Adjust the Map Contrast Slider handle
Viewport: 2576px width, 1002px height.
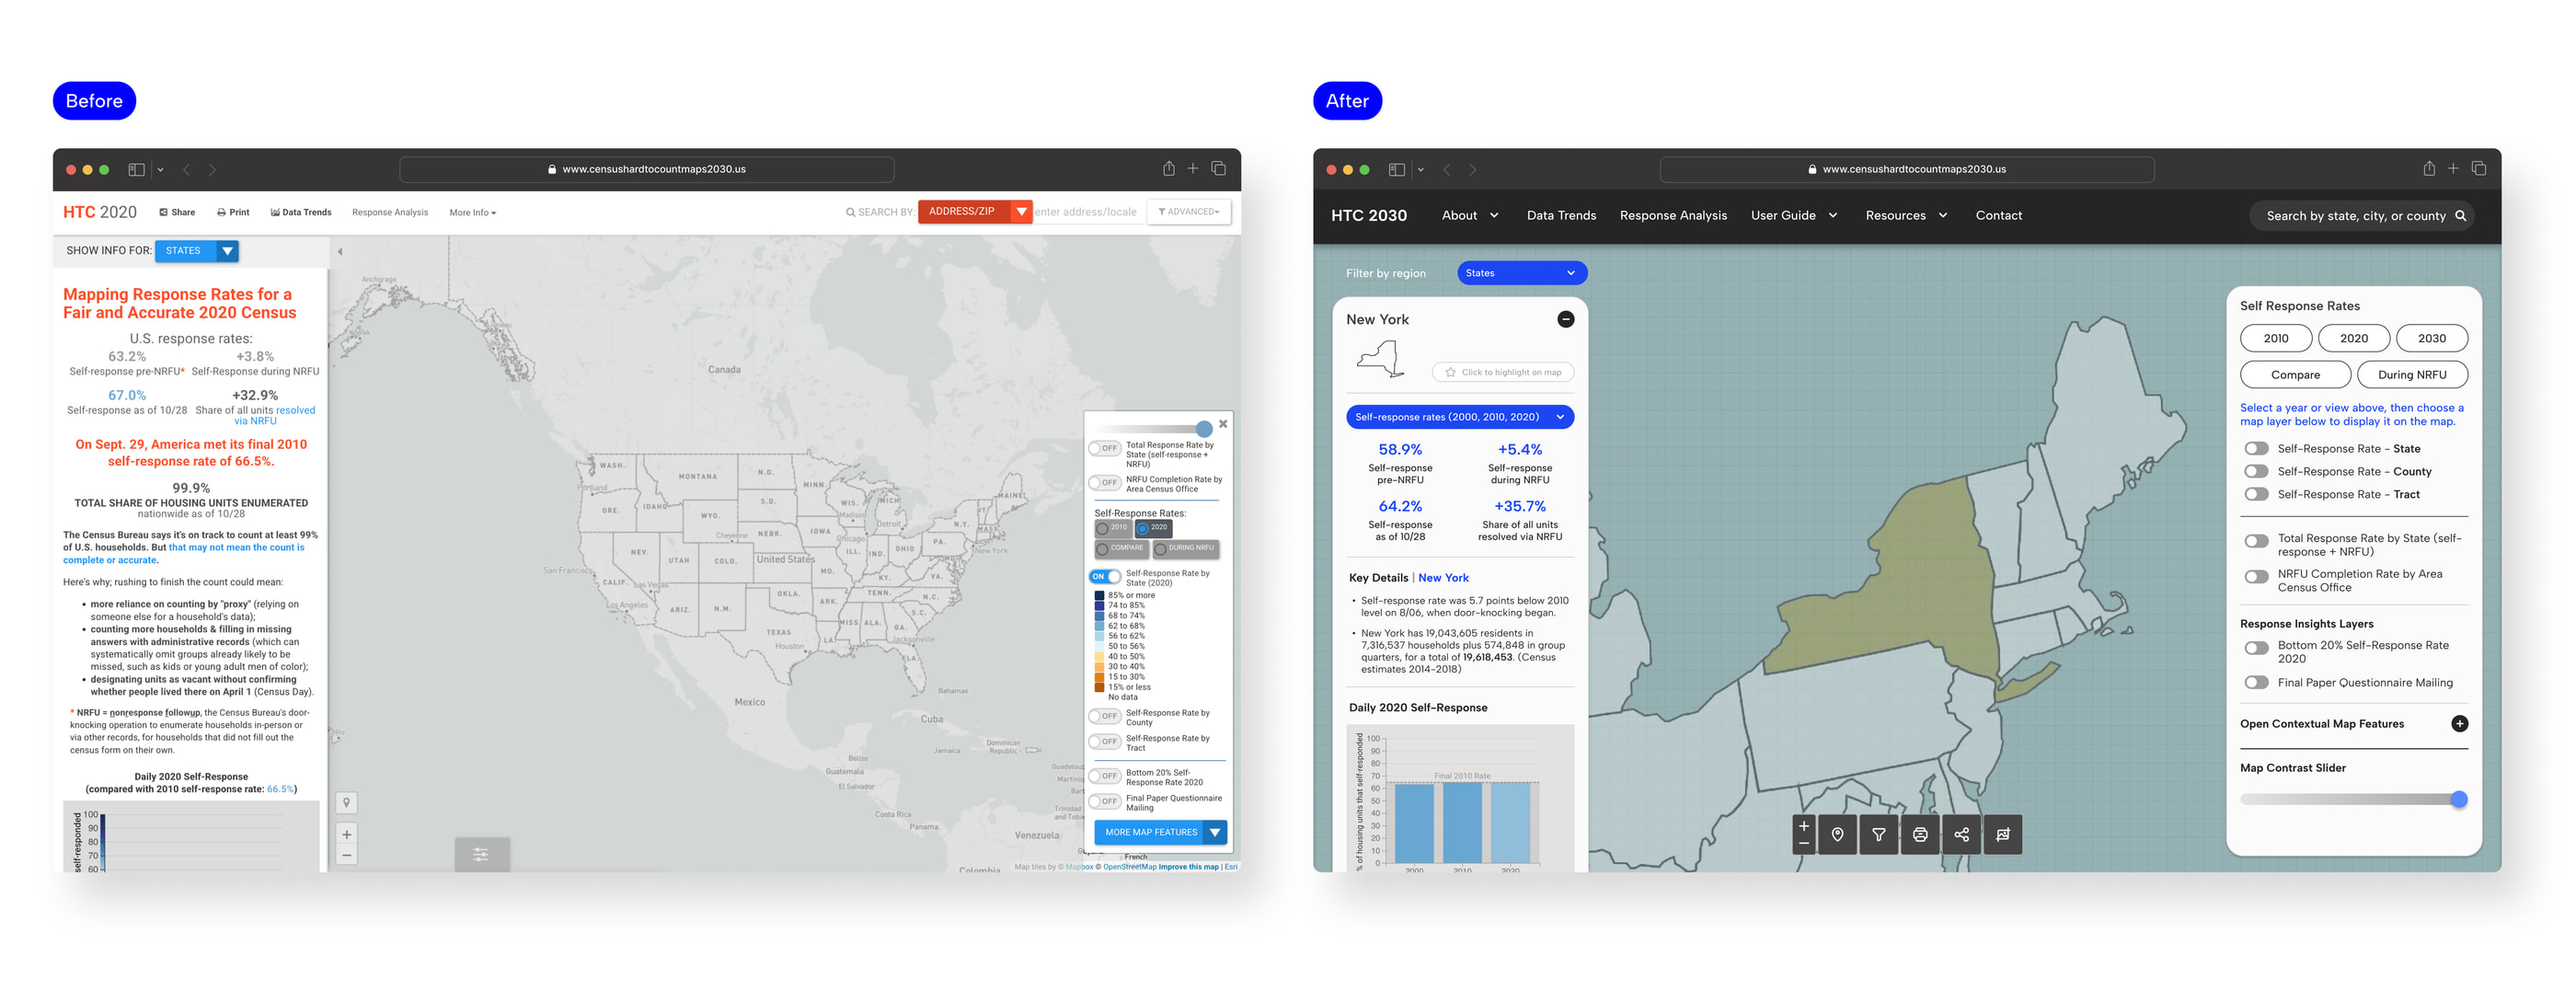[x=2458, y=799]
